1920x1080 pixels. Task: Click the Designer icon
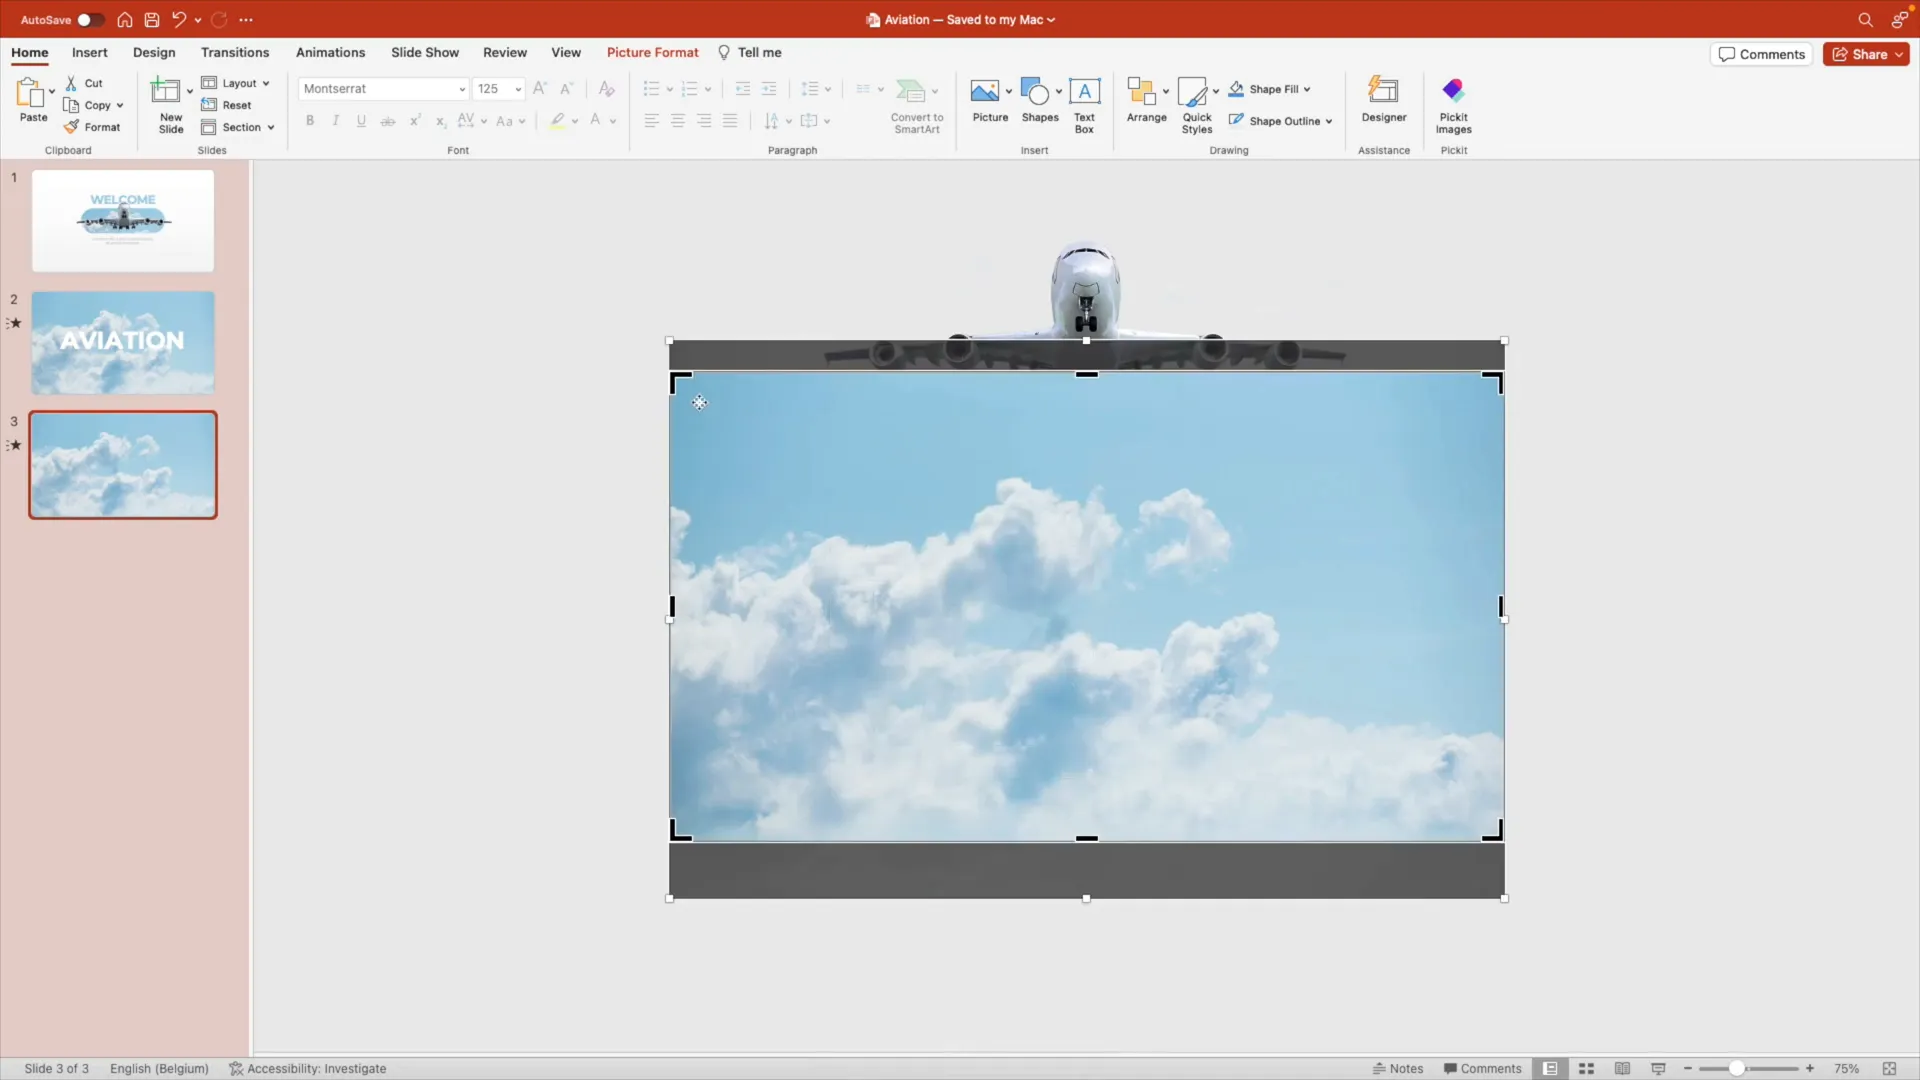coord(1384,91)
